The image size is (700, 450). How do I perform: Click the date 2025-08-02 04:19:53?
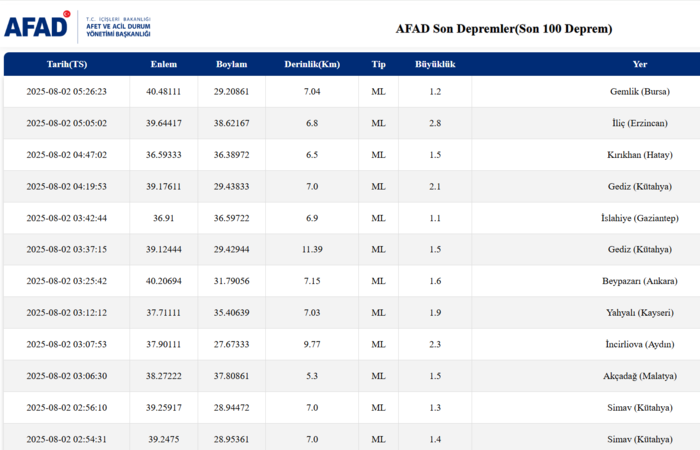67,187
